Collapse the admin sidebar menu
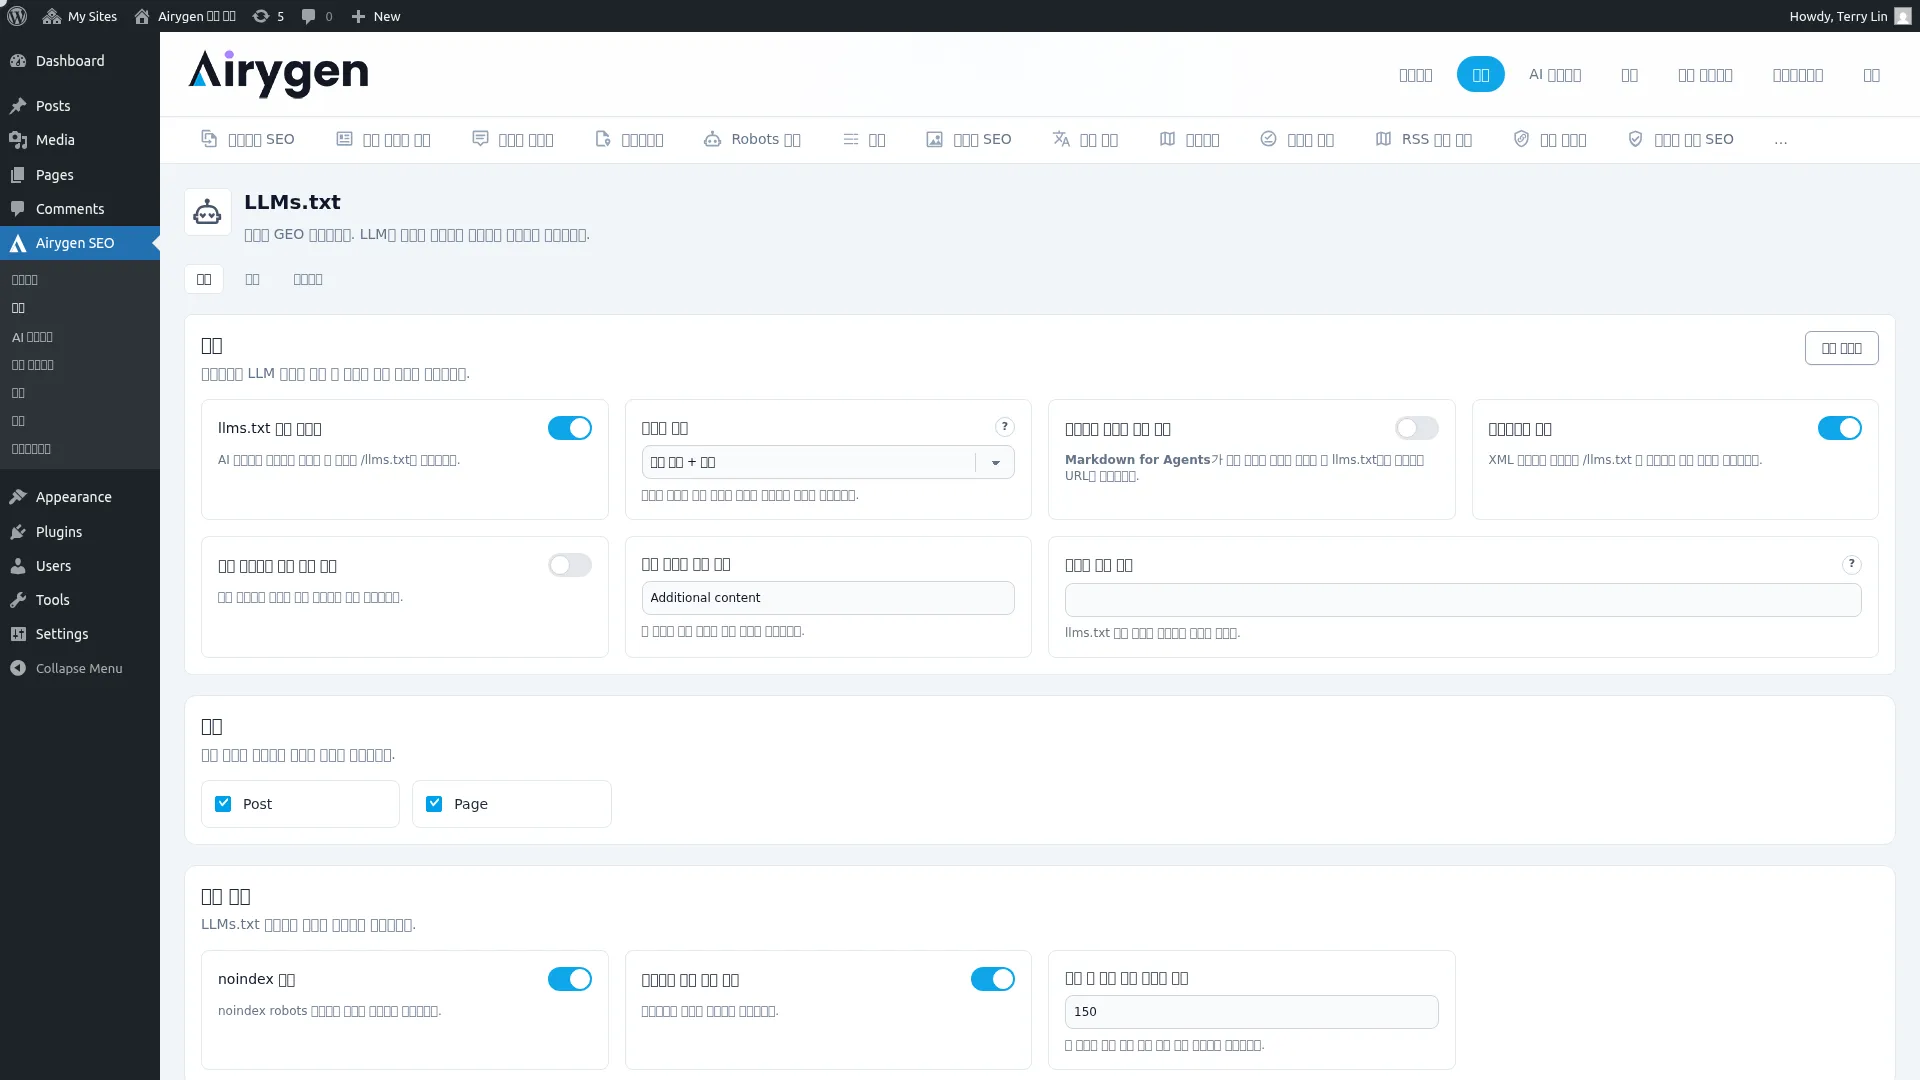Viewport: 1920px width, 1080px height. pos(80,668)
